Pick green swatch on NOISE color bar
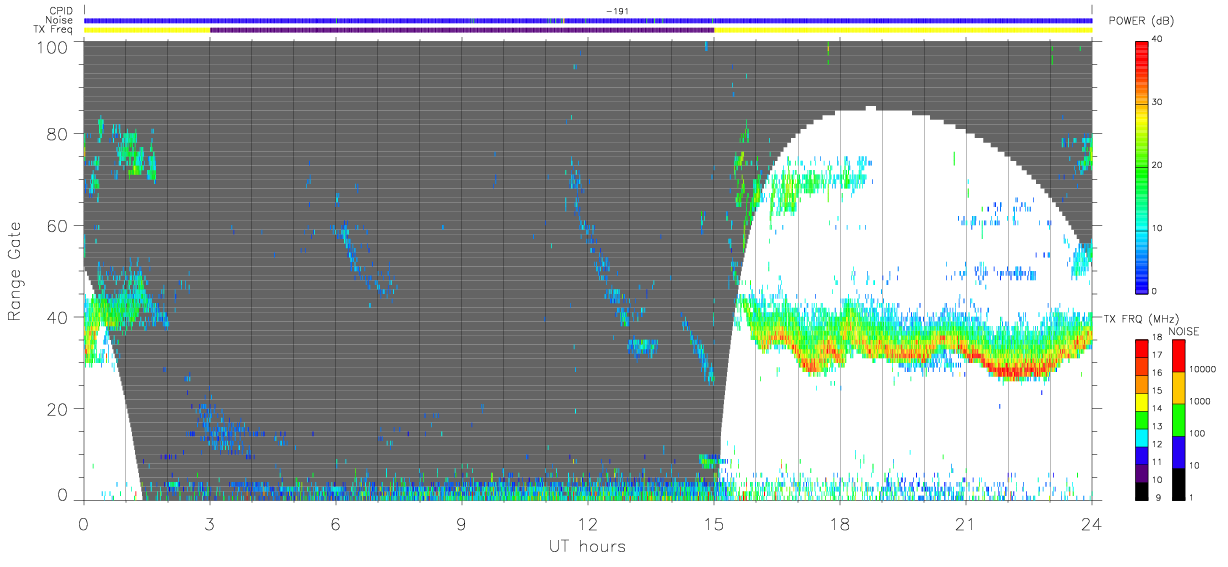 1178,419
